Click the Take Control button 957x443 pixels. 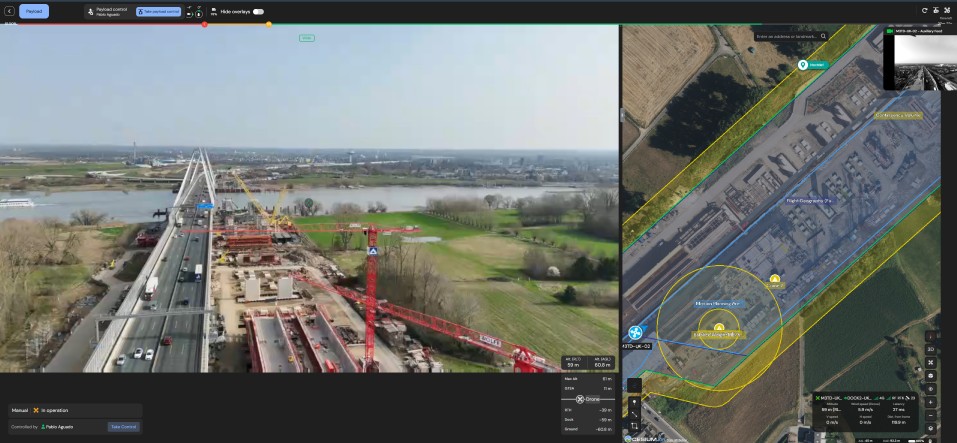[123, 427]
